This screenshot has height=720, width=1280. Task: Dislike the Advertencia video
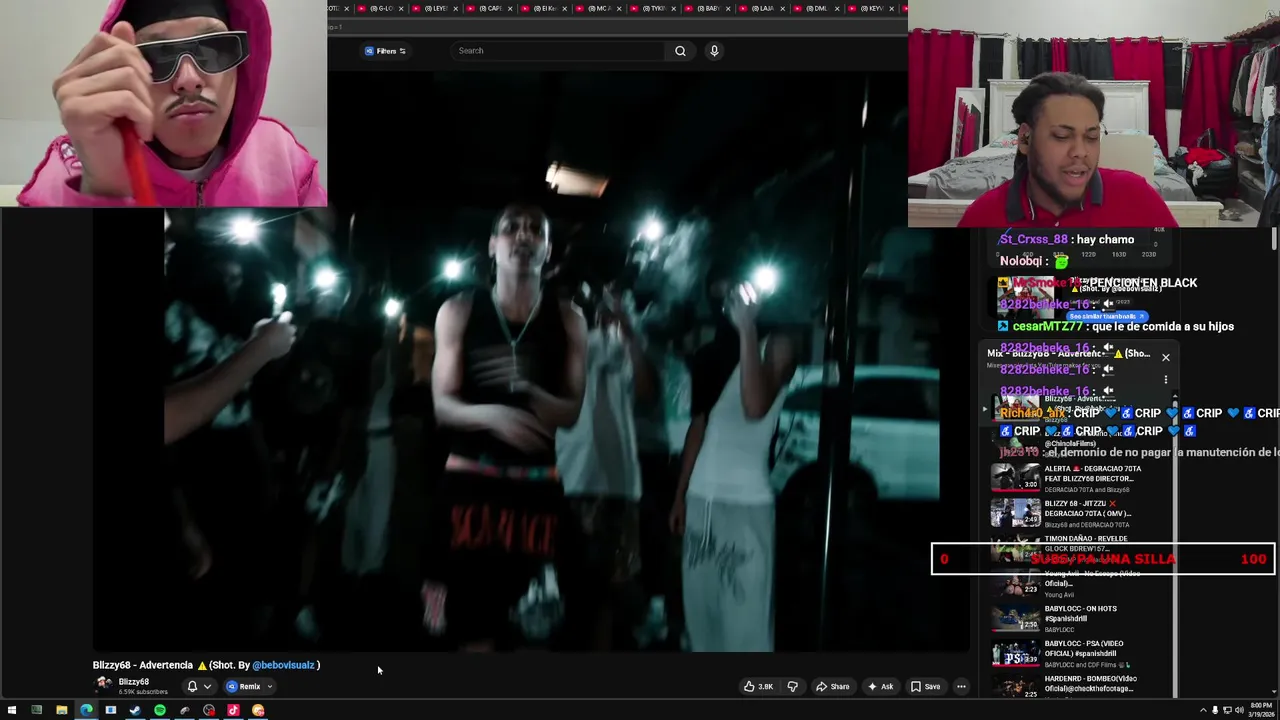point(793,686)
